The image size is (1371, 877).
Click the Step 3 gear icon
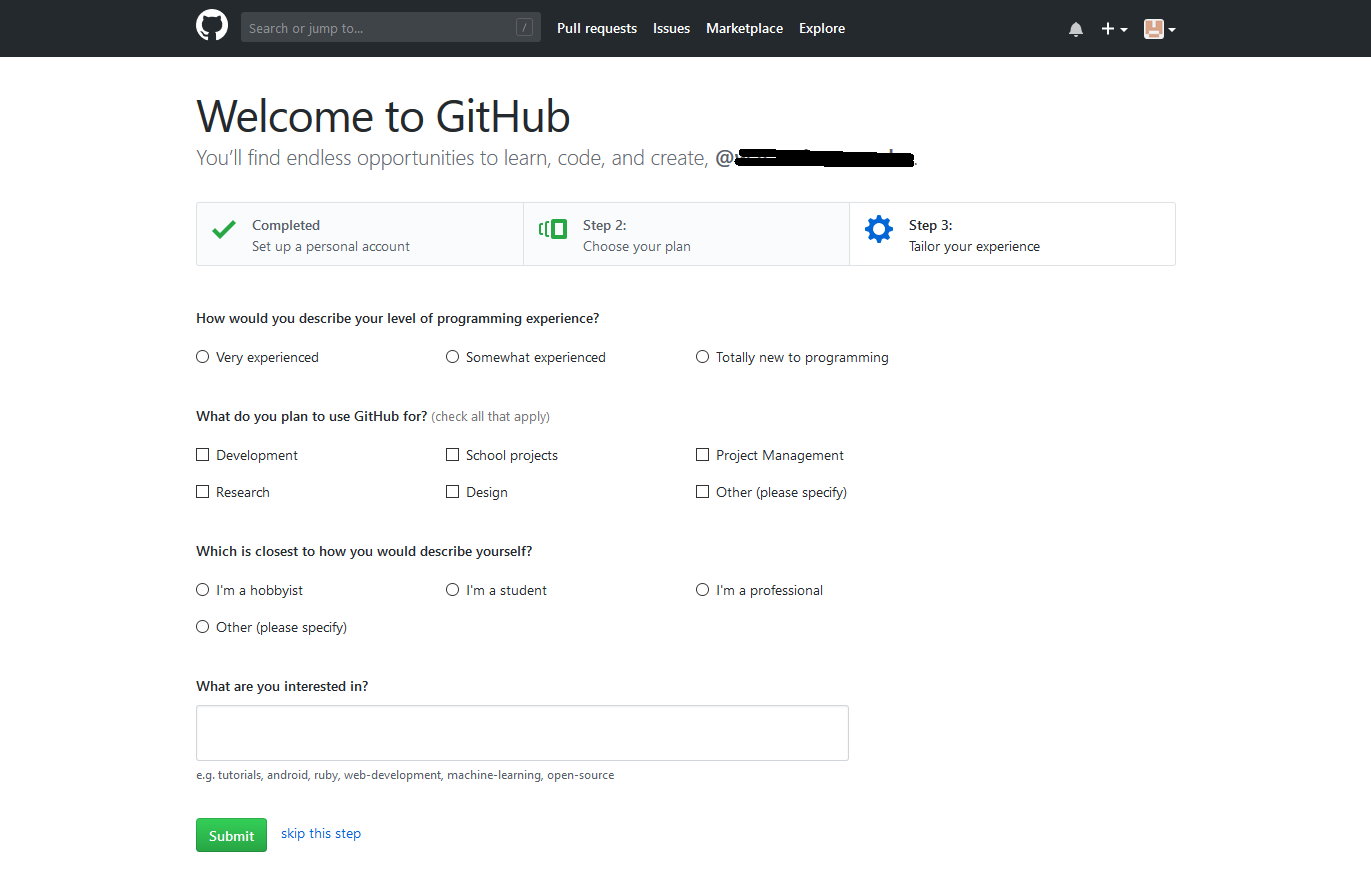[879, 229]
